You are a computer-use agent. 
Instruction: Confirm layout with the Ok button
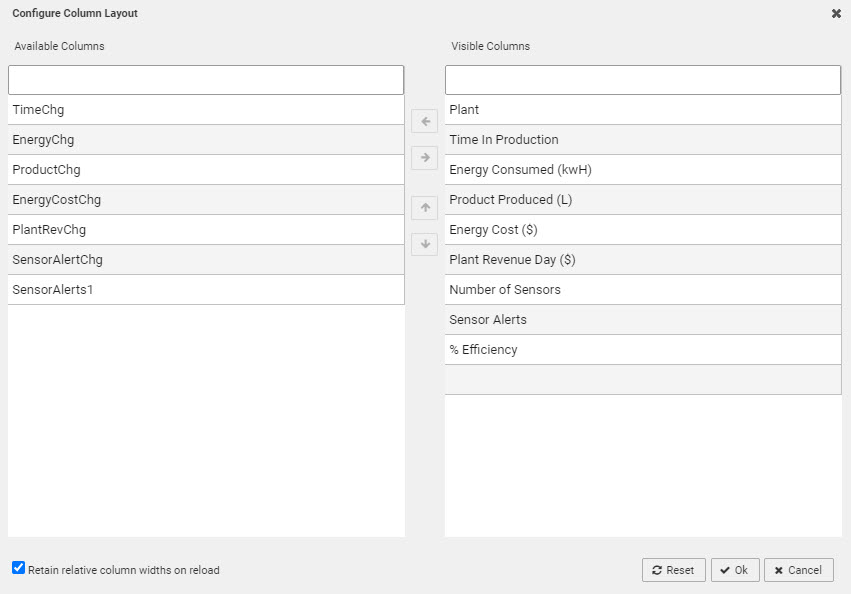point(735,570)
